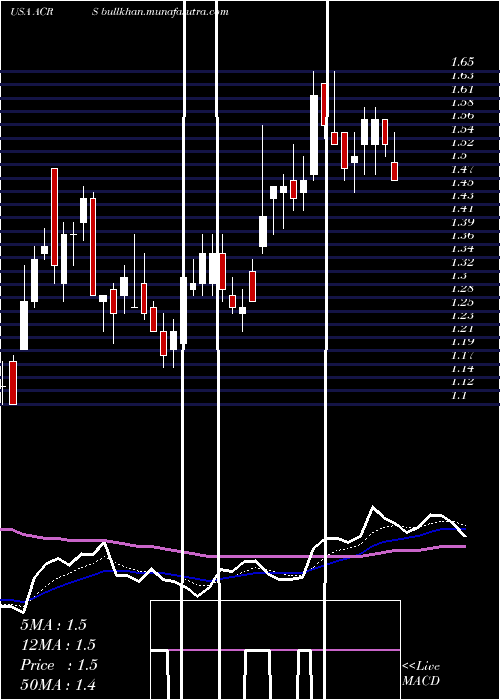
Task: Select the 5MA : 1.5 readout
Action: [x=53, y=625]
